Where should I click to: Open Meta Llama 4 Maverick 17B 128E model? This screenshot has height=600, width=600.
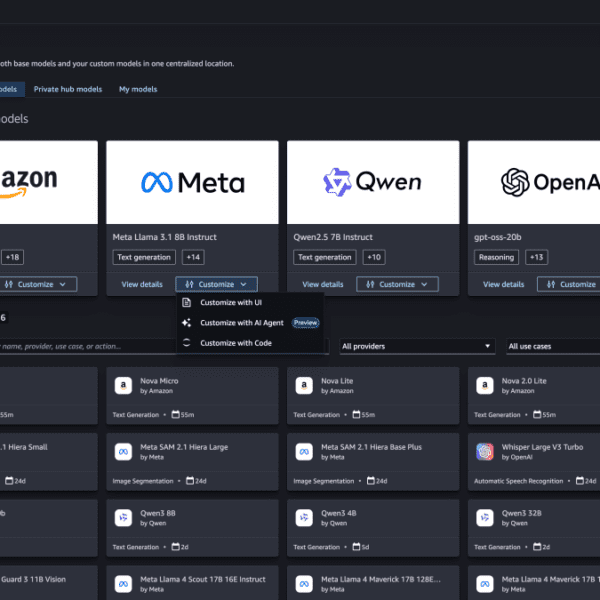point(381,579)
